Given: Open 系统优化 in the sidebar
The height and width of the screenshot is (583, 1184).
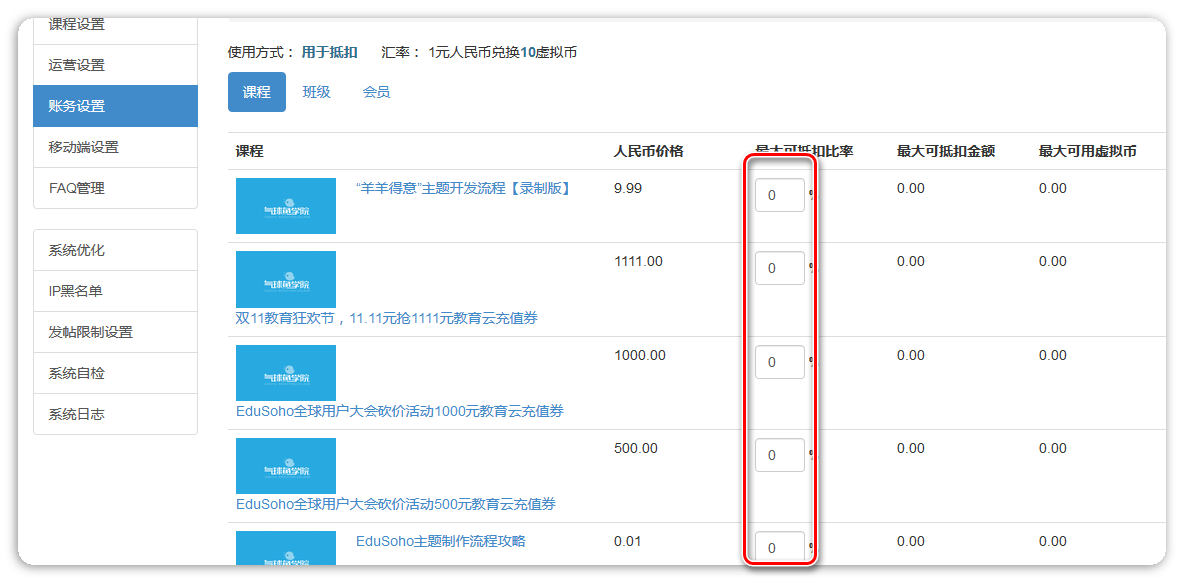Looking at the screenshot, I should tap(115, 250).
